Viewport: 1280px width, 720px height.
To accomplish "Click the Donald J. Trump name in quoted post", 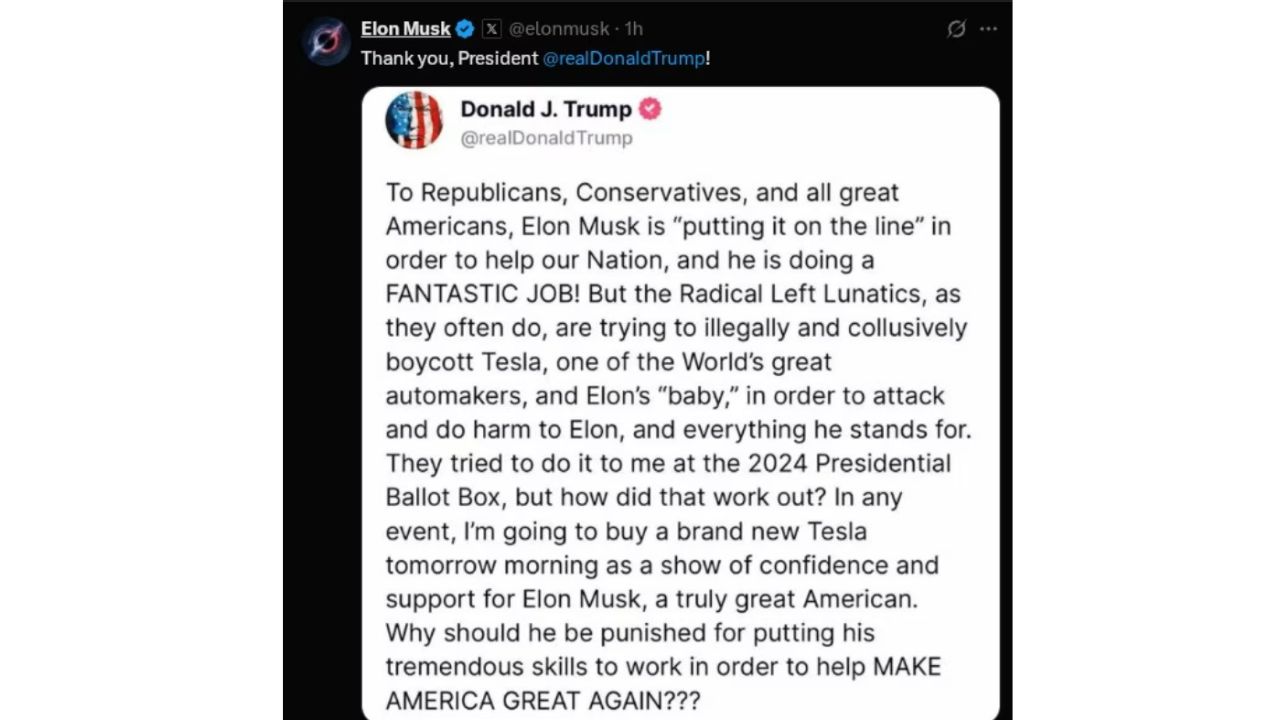I will [x=546, y=109].
